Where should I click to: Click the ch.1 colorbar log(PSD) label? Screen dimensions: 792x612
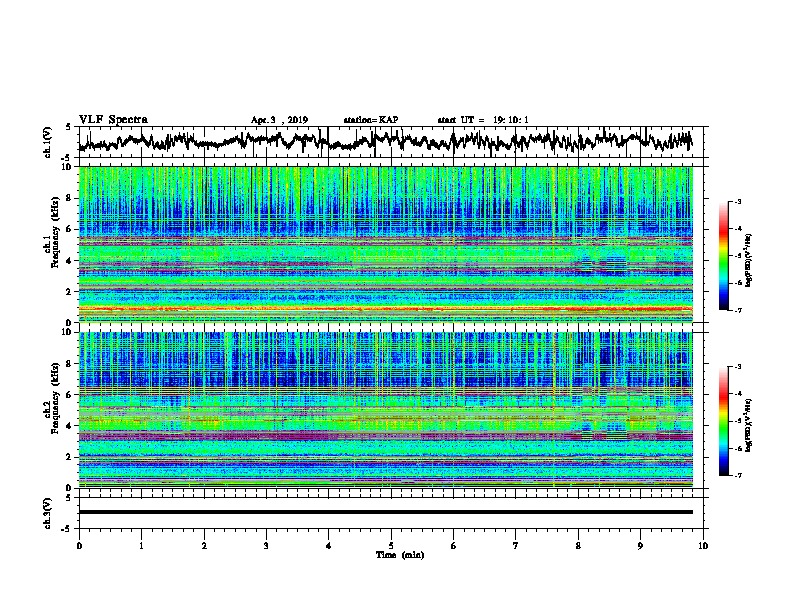coord(749,261)
